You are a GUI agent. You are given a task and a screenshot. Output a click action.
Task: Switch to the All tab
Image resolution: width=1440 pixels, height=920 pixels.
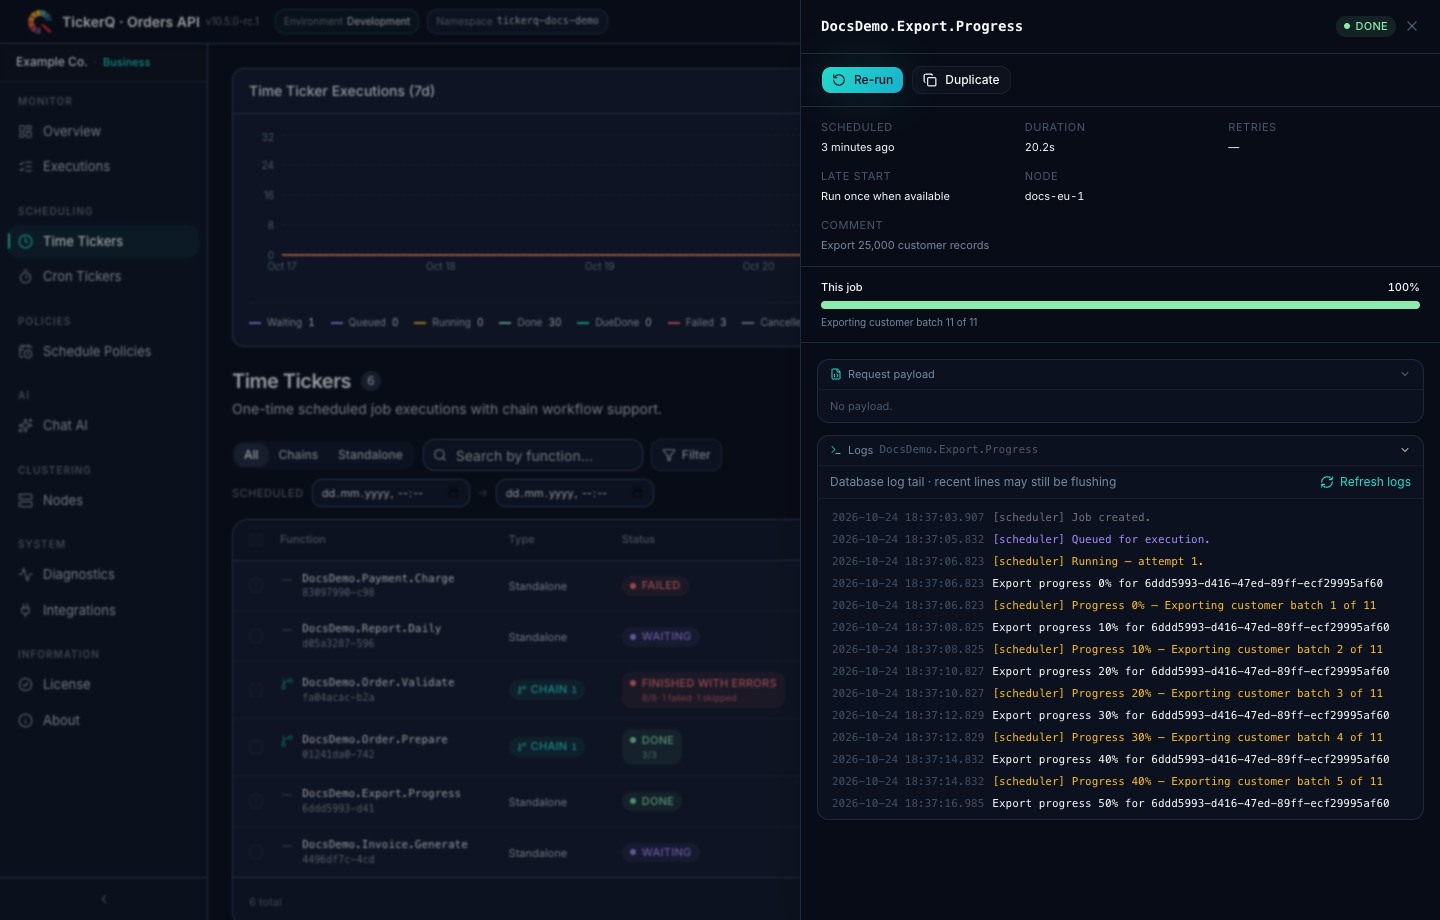click(x=251, y=455)
